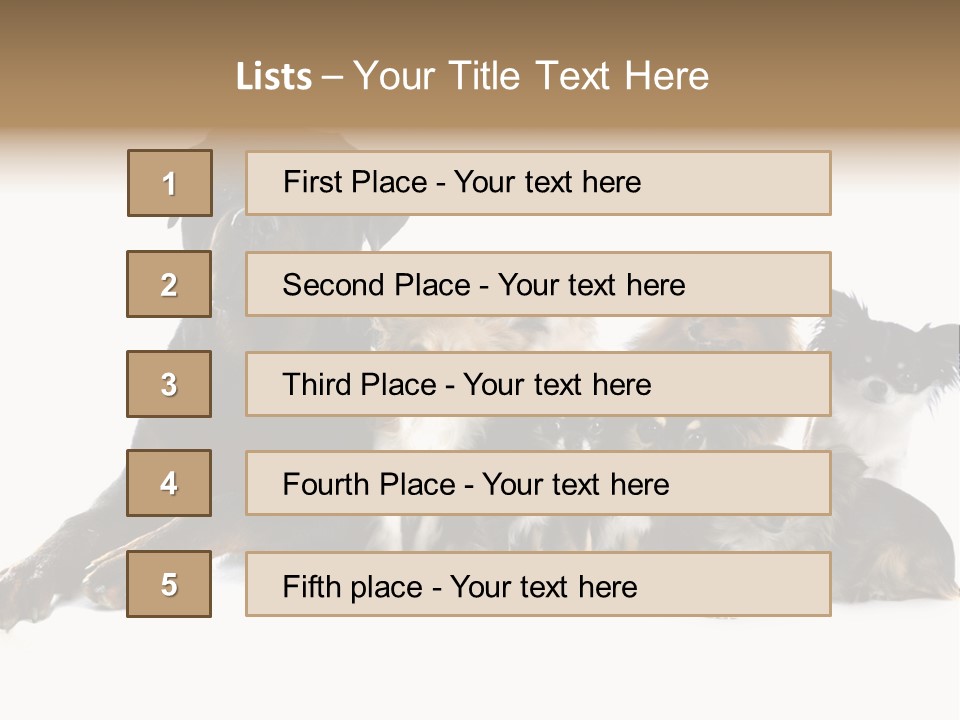Select the number 2 box
Image resolution: width=960 pixels, height=720 pixels.
169,284
